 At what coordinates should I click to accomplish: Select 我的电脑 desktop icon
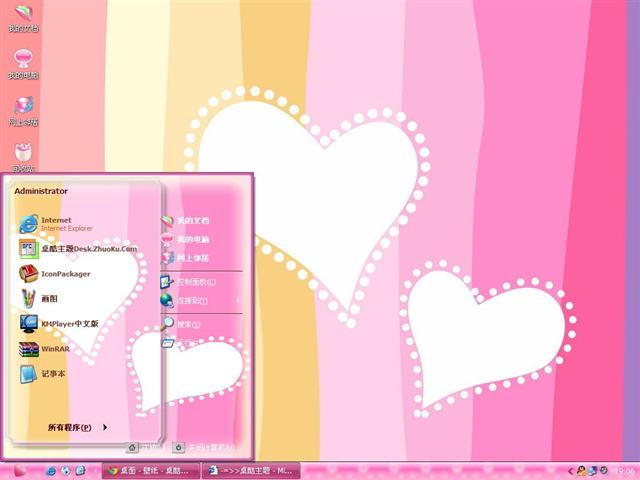(23, 64)
